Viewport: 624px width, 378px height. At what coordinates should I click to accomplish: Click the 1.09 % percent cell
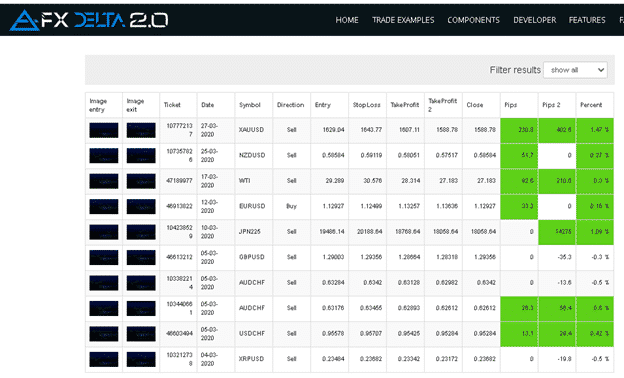click(x=595, y=232)
